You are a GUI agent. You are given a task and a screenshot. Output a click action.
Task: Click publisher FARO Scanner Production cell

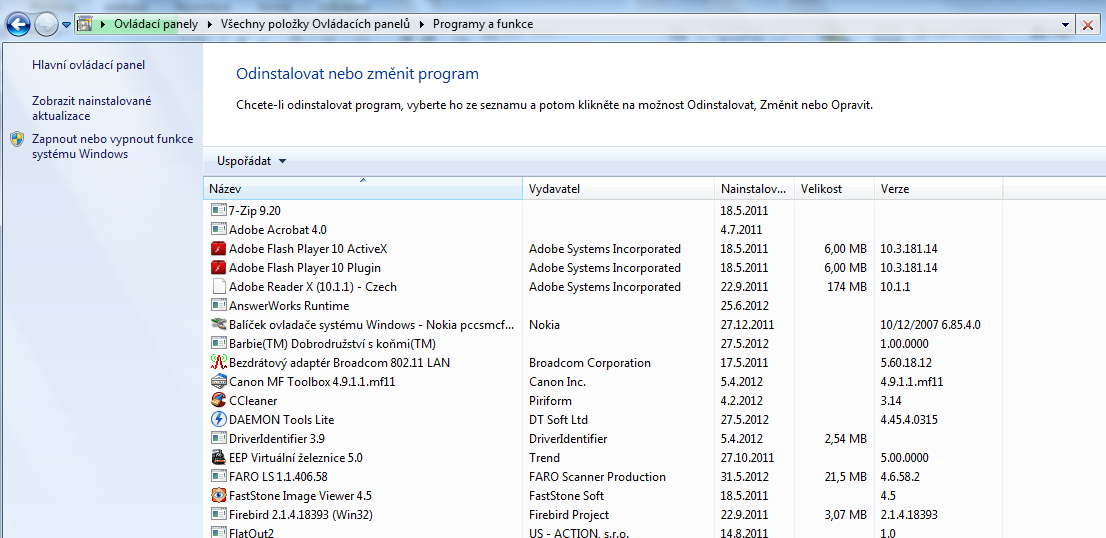597,477
